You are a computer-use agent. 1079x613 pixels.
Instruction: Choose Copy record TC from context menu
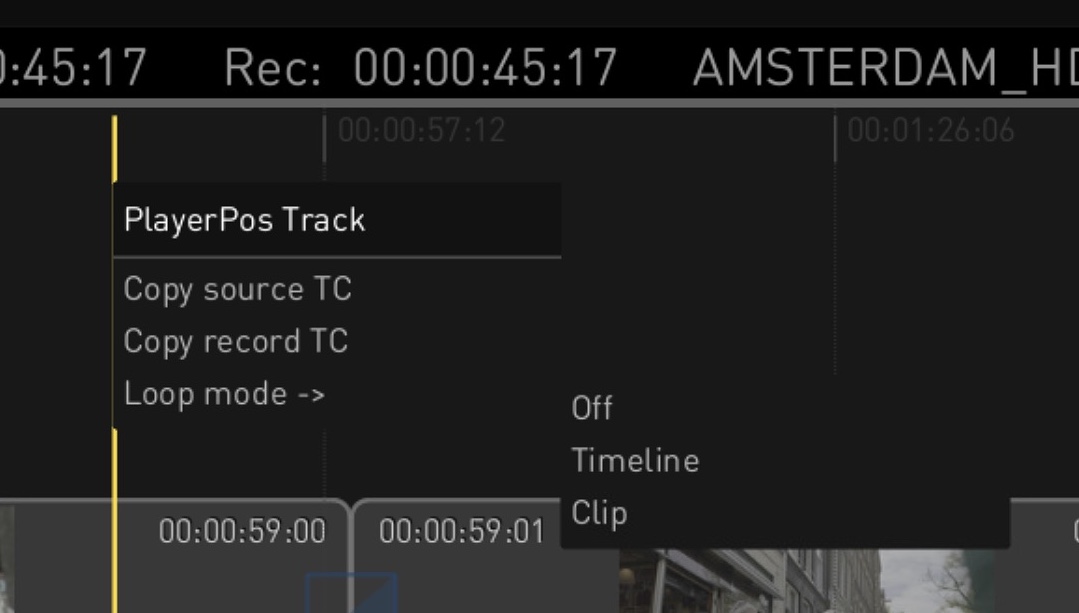(236, 341)
